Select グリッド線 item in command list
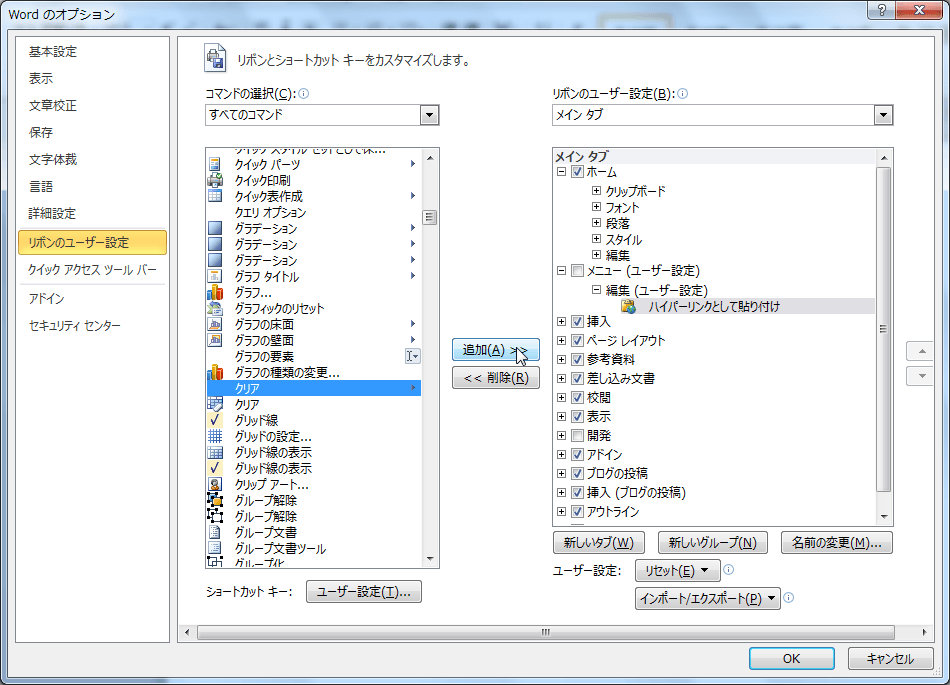Viewport: 950px width, 685px height. (313, 420)
